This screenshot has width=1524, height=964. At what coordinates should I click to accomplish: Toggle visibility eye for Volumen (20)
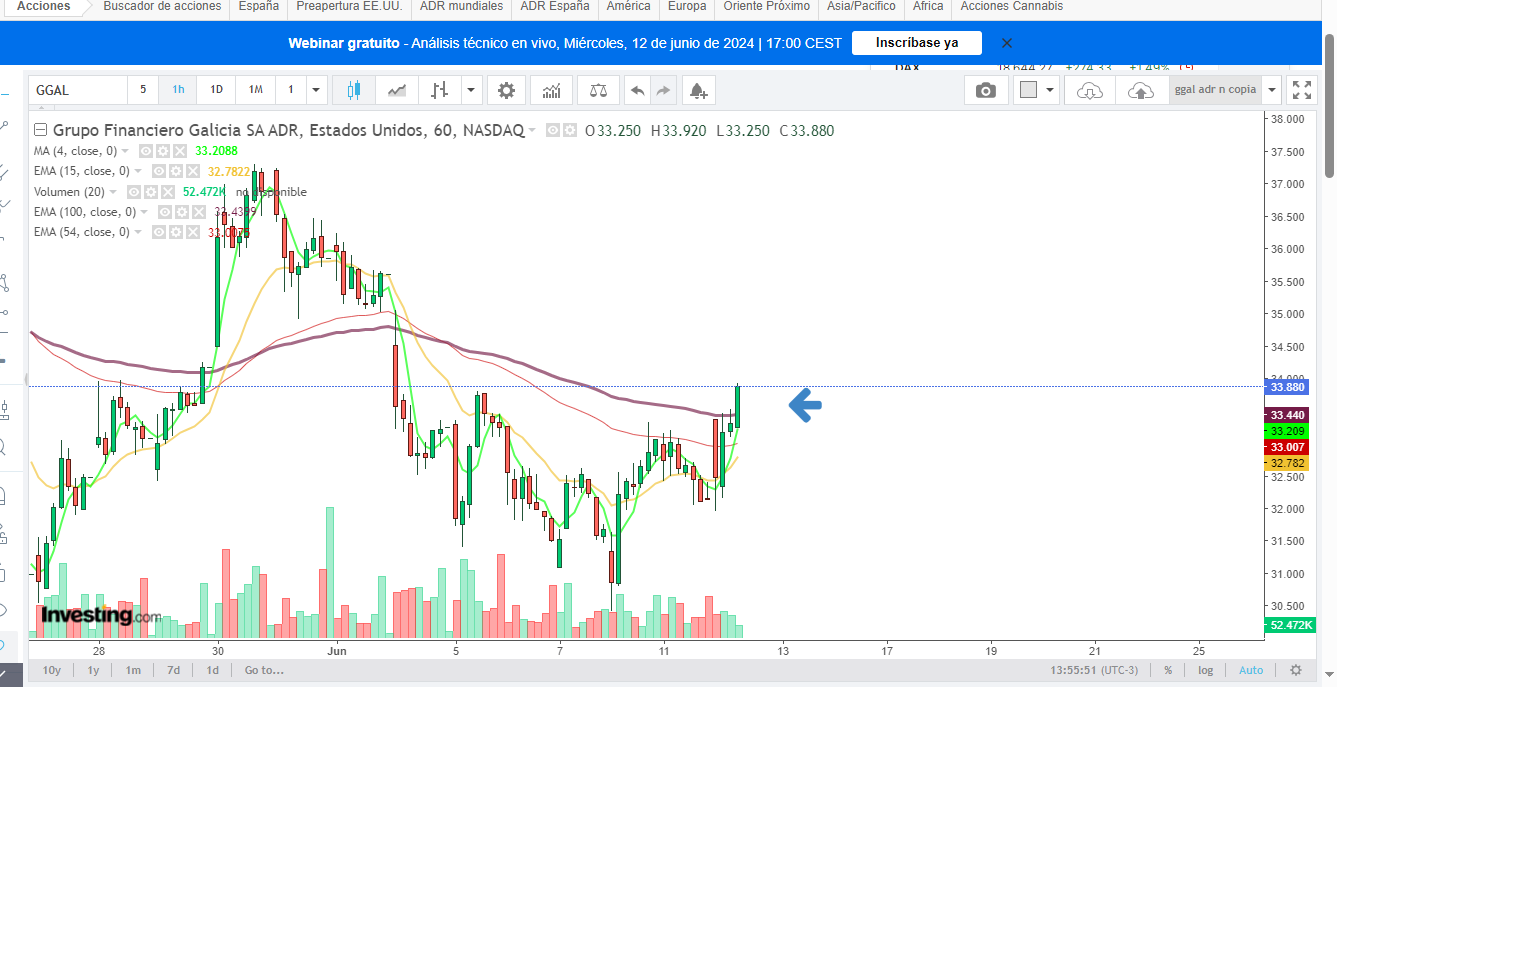(x=134, y=192)
